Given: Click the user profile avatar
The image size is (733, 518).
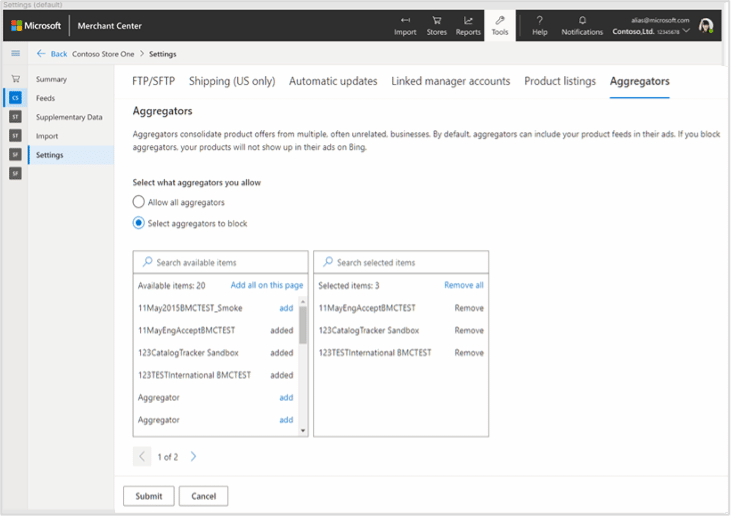Looking at the screenshot, I should [706, 26].
